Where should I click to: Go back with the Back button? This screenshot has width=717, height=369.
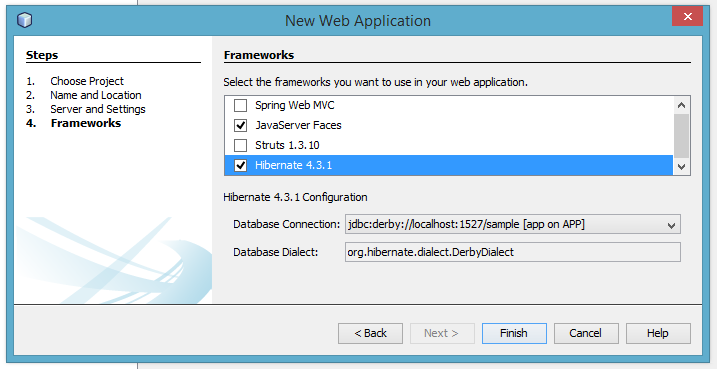point(370,333)
